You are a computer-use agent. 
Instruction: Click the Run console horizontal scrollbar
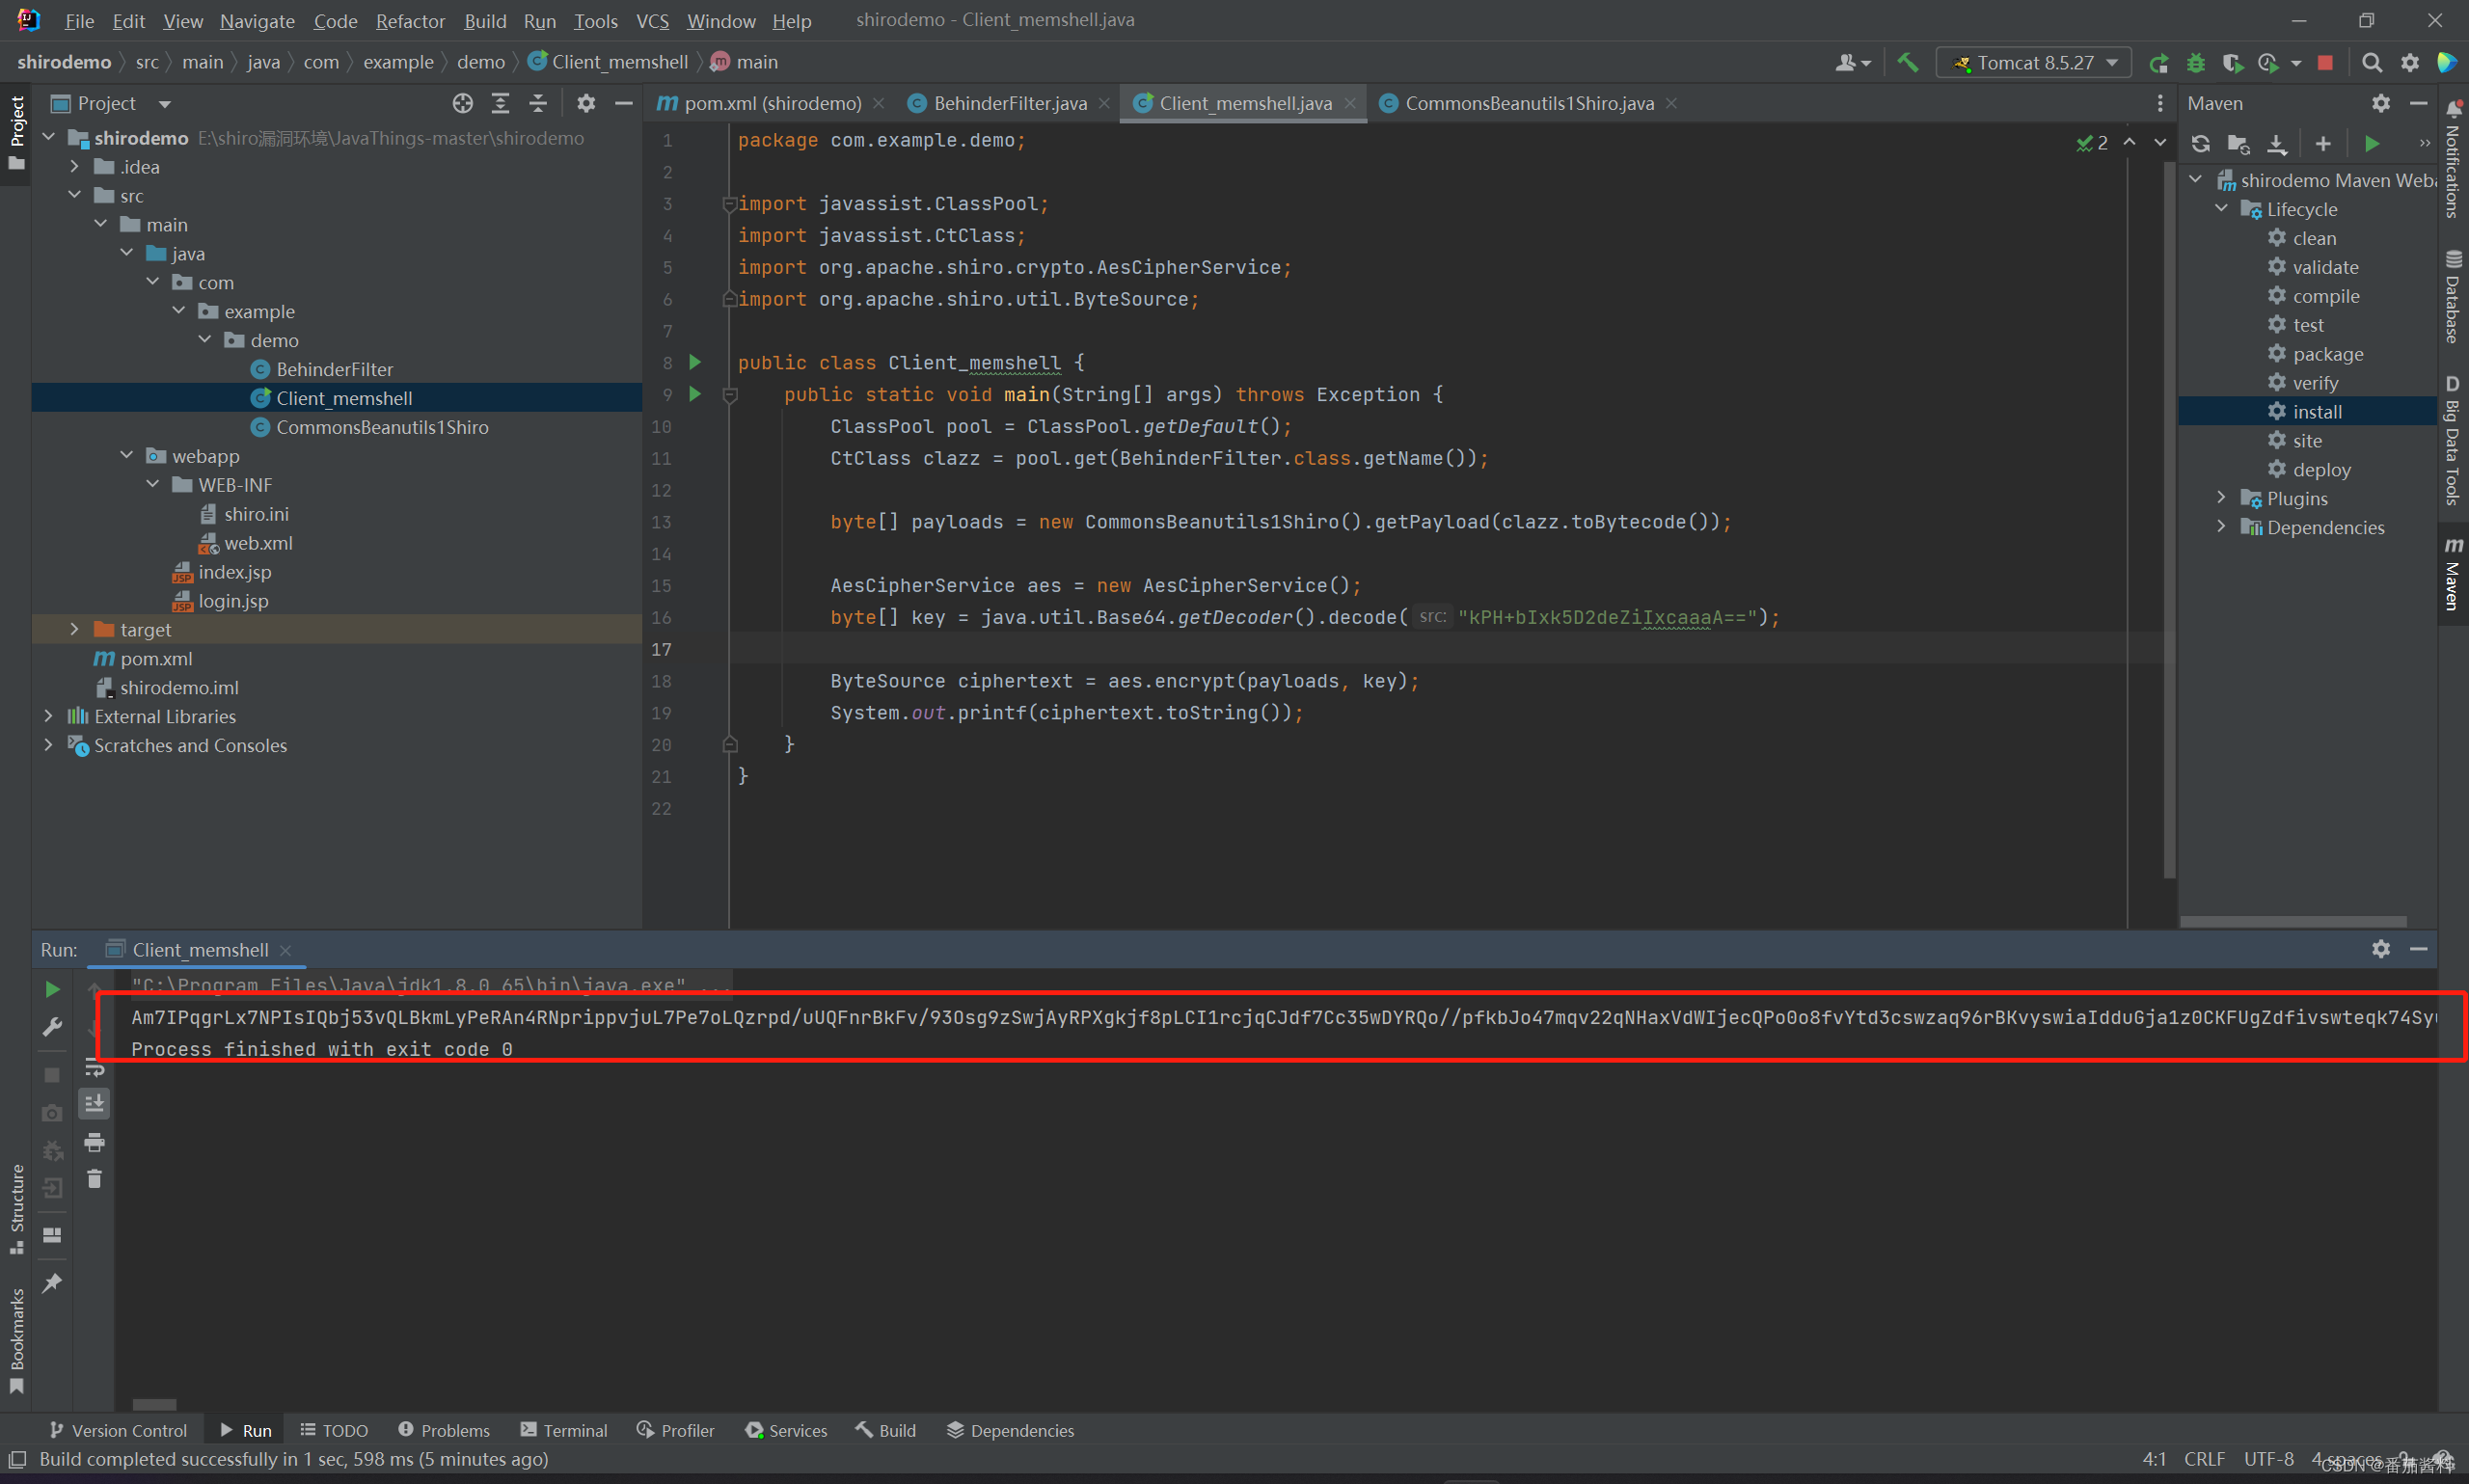pyautogui.click(x=155, y=1404)
